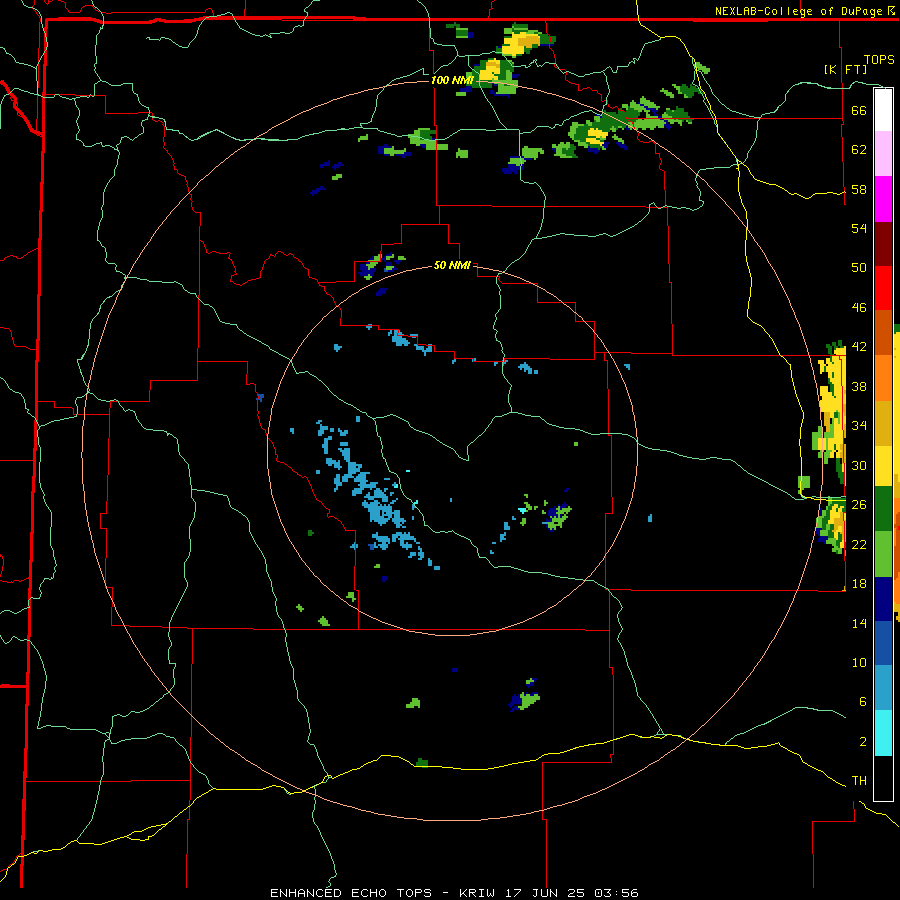Pick the gold legend band
This screenshot has width=900, height=900.
pyautogui.click(x=883, y=423)
